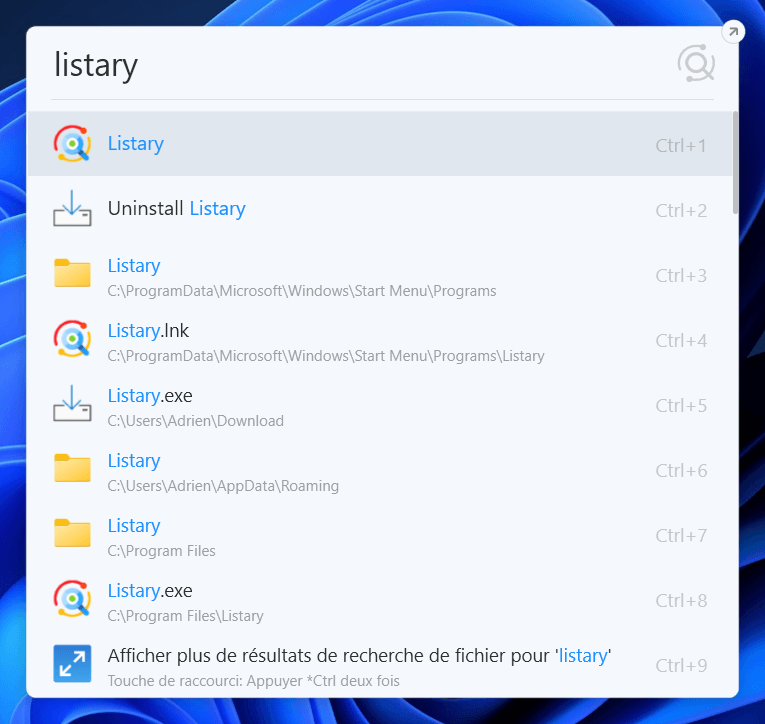765x724 pixels.
Task: Click the Ctrl+4 shortcut label
Action: (681, 341)
